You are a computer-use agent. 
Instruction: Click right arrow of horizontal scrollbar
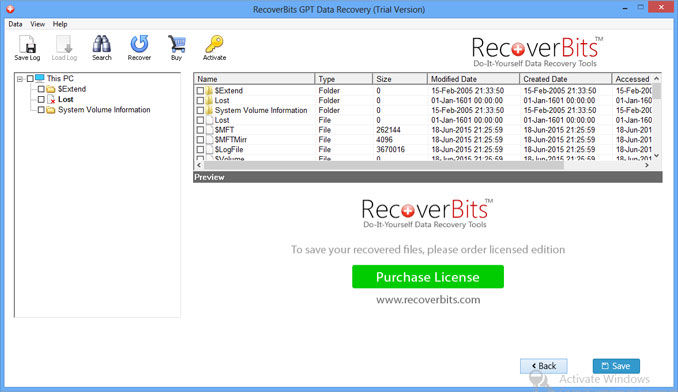pos(647,165)
